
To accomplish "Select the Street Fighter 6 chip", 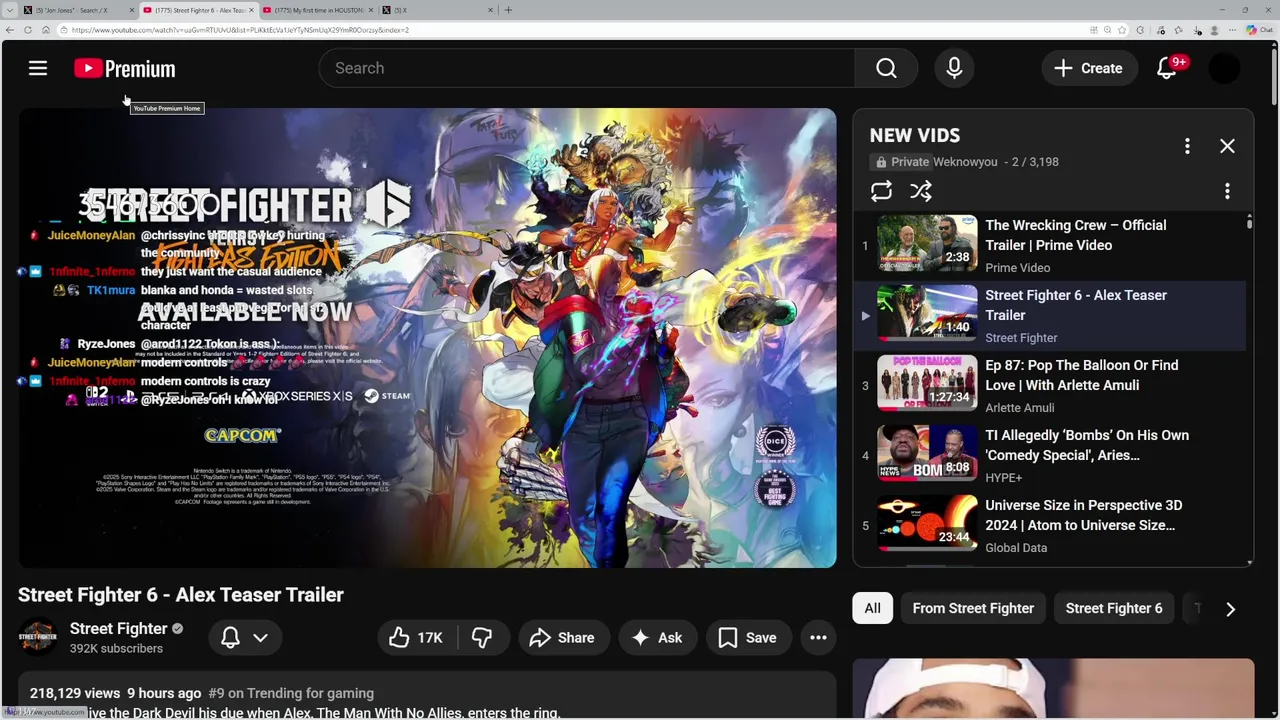I will (x=1114, y=608).
